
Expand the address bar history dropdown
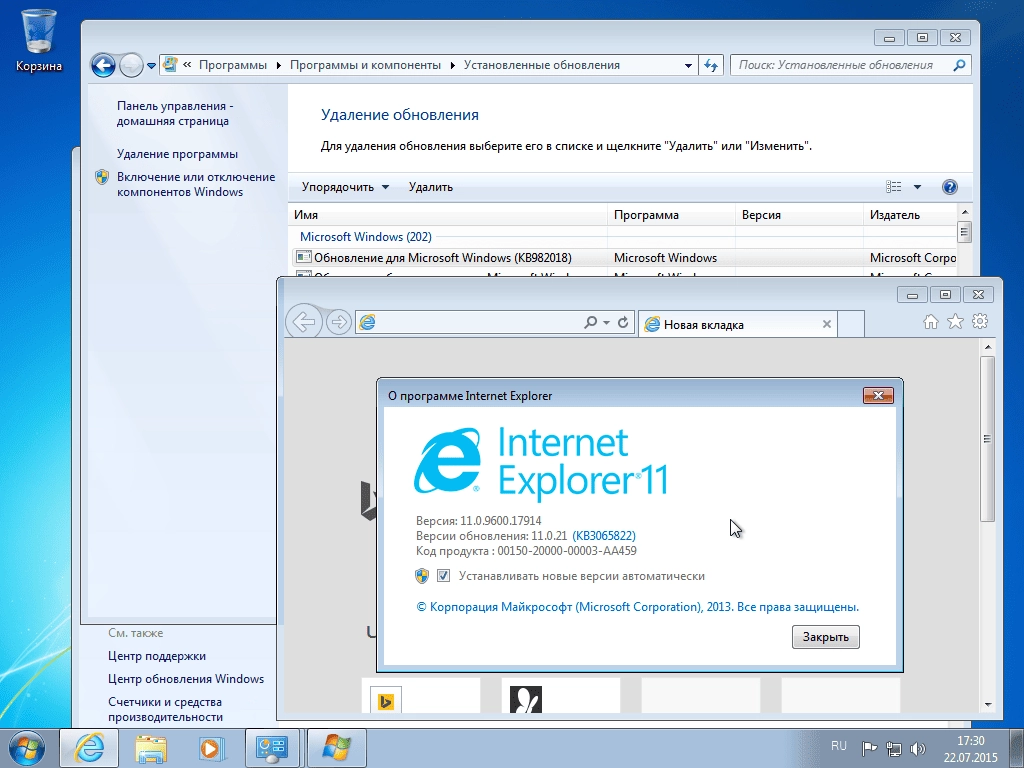(688, 65)
